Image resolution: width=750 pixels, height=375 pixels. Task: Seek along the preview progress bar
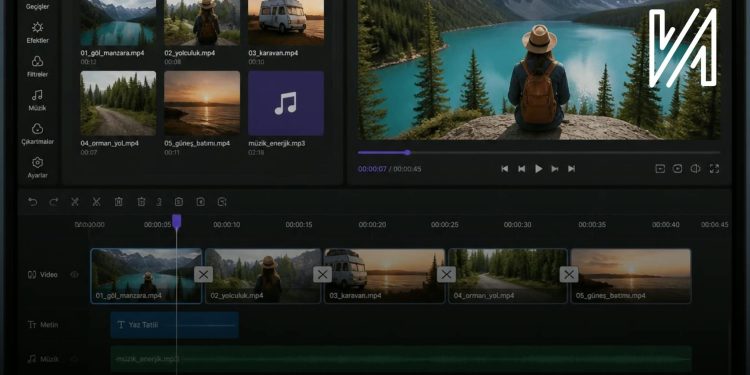[x=539, y=153]
